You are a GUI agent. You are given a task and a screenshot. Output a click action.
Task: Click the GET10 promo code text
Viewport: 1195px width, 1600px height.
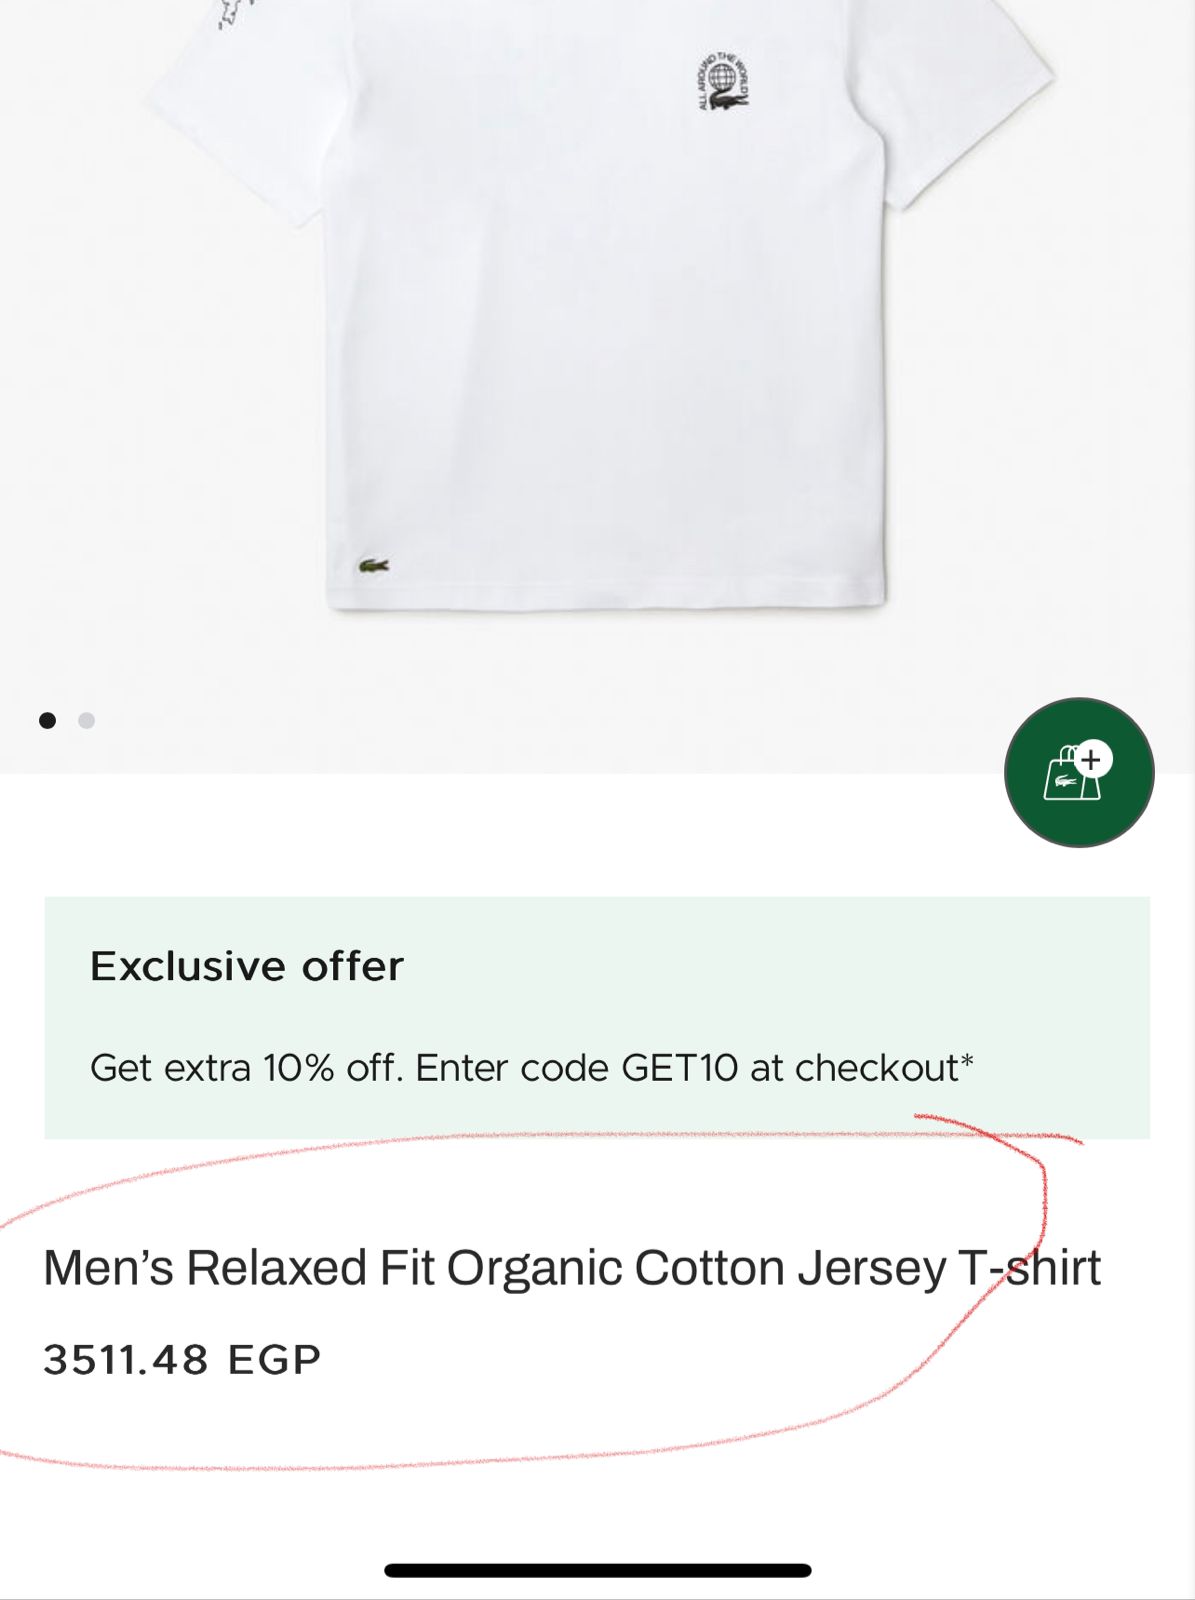tap(679, 1068)
